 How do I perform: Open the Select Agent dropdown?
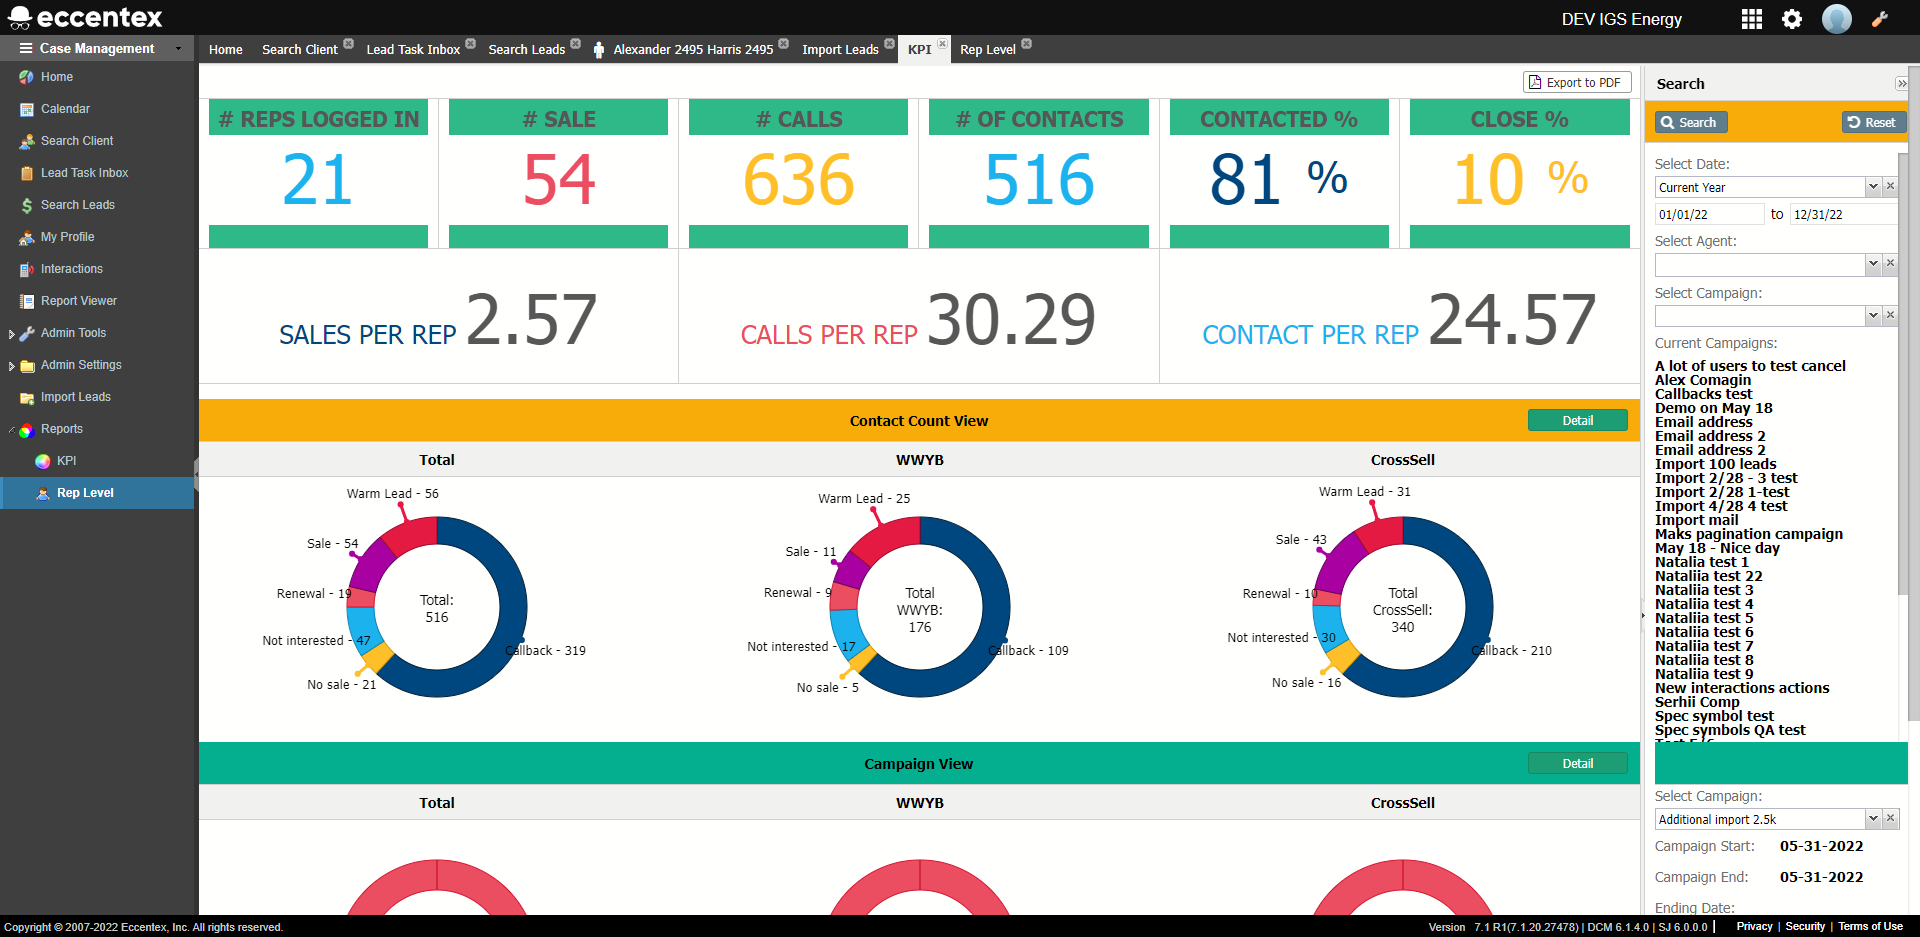click(1873, 264)
